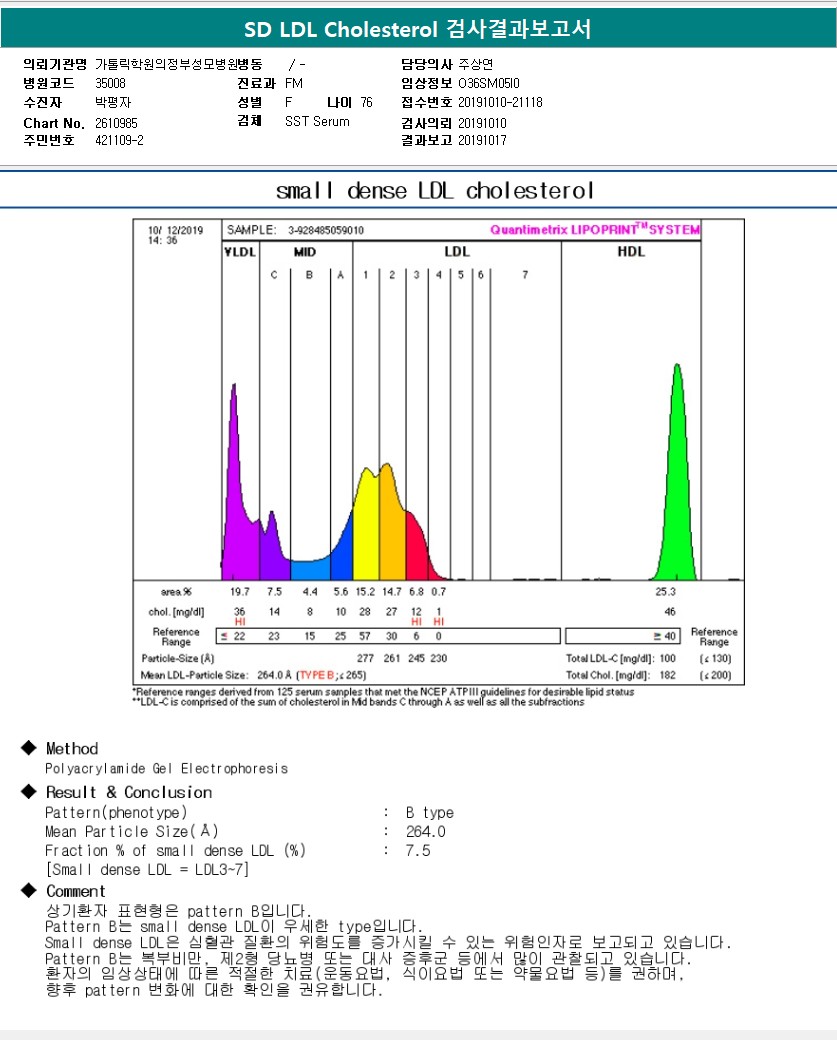Click the HI flag under chol. value 36
837x1040 pixels.
pos(239,621)
